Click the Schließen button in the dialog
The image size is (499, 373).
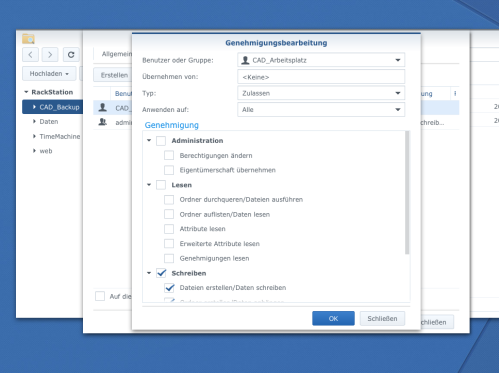pyautogui.click(x=382, y=318)
